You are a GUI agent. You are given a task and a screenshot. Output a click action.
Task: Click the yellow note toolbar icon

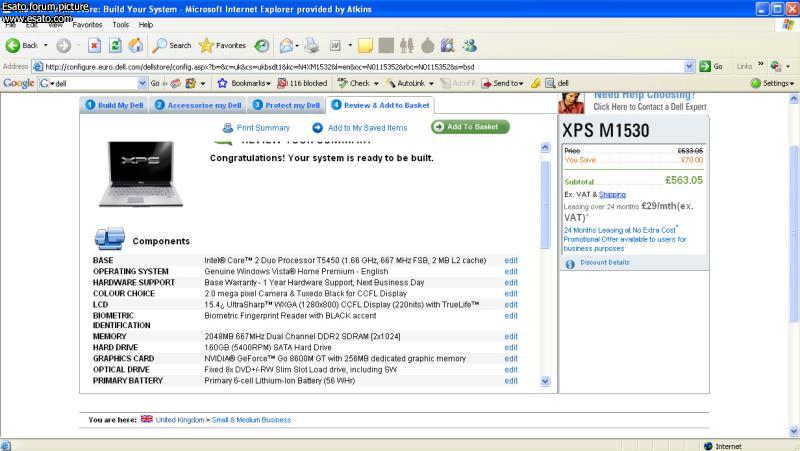(x=365, y=45)
